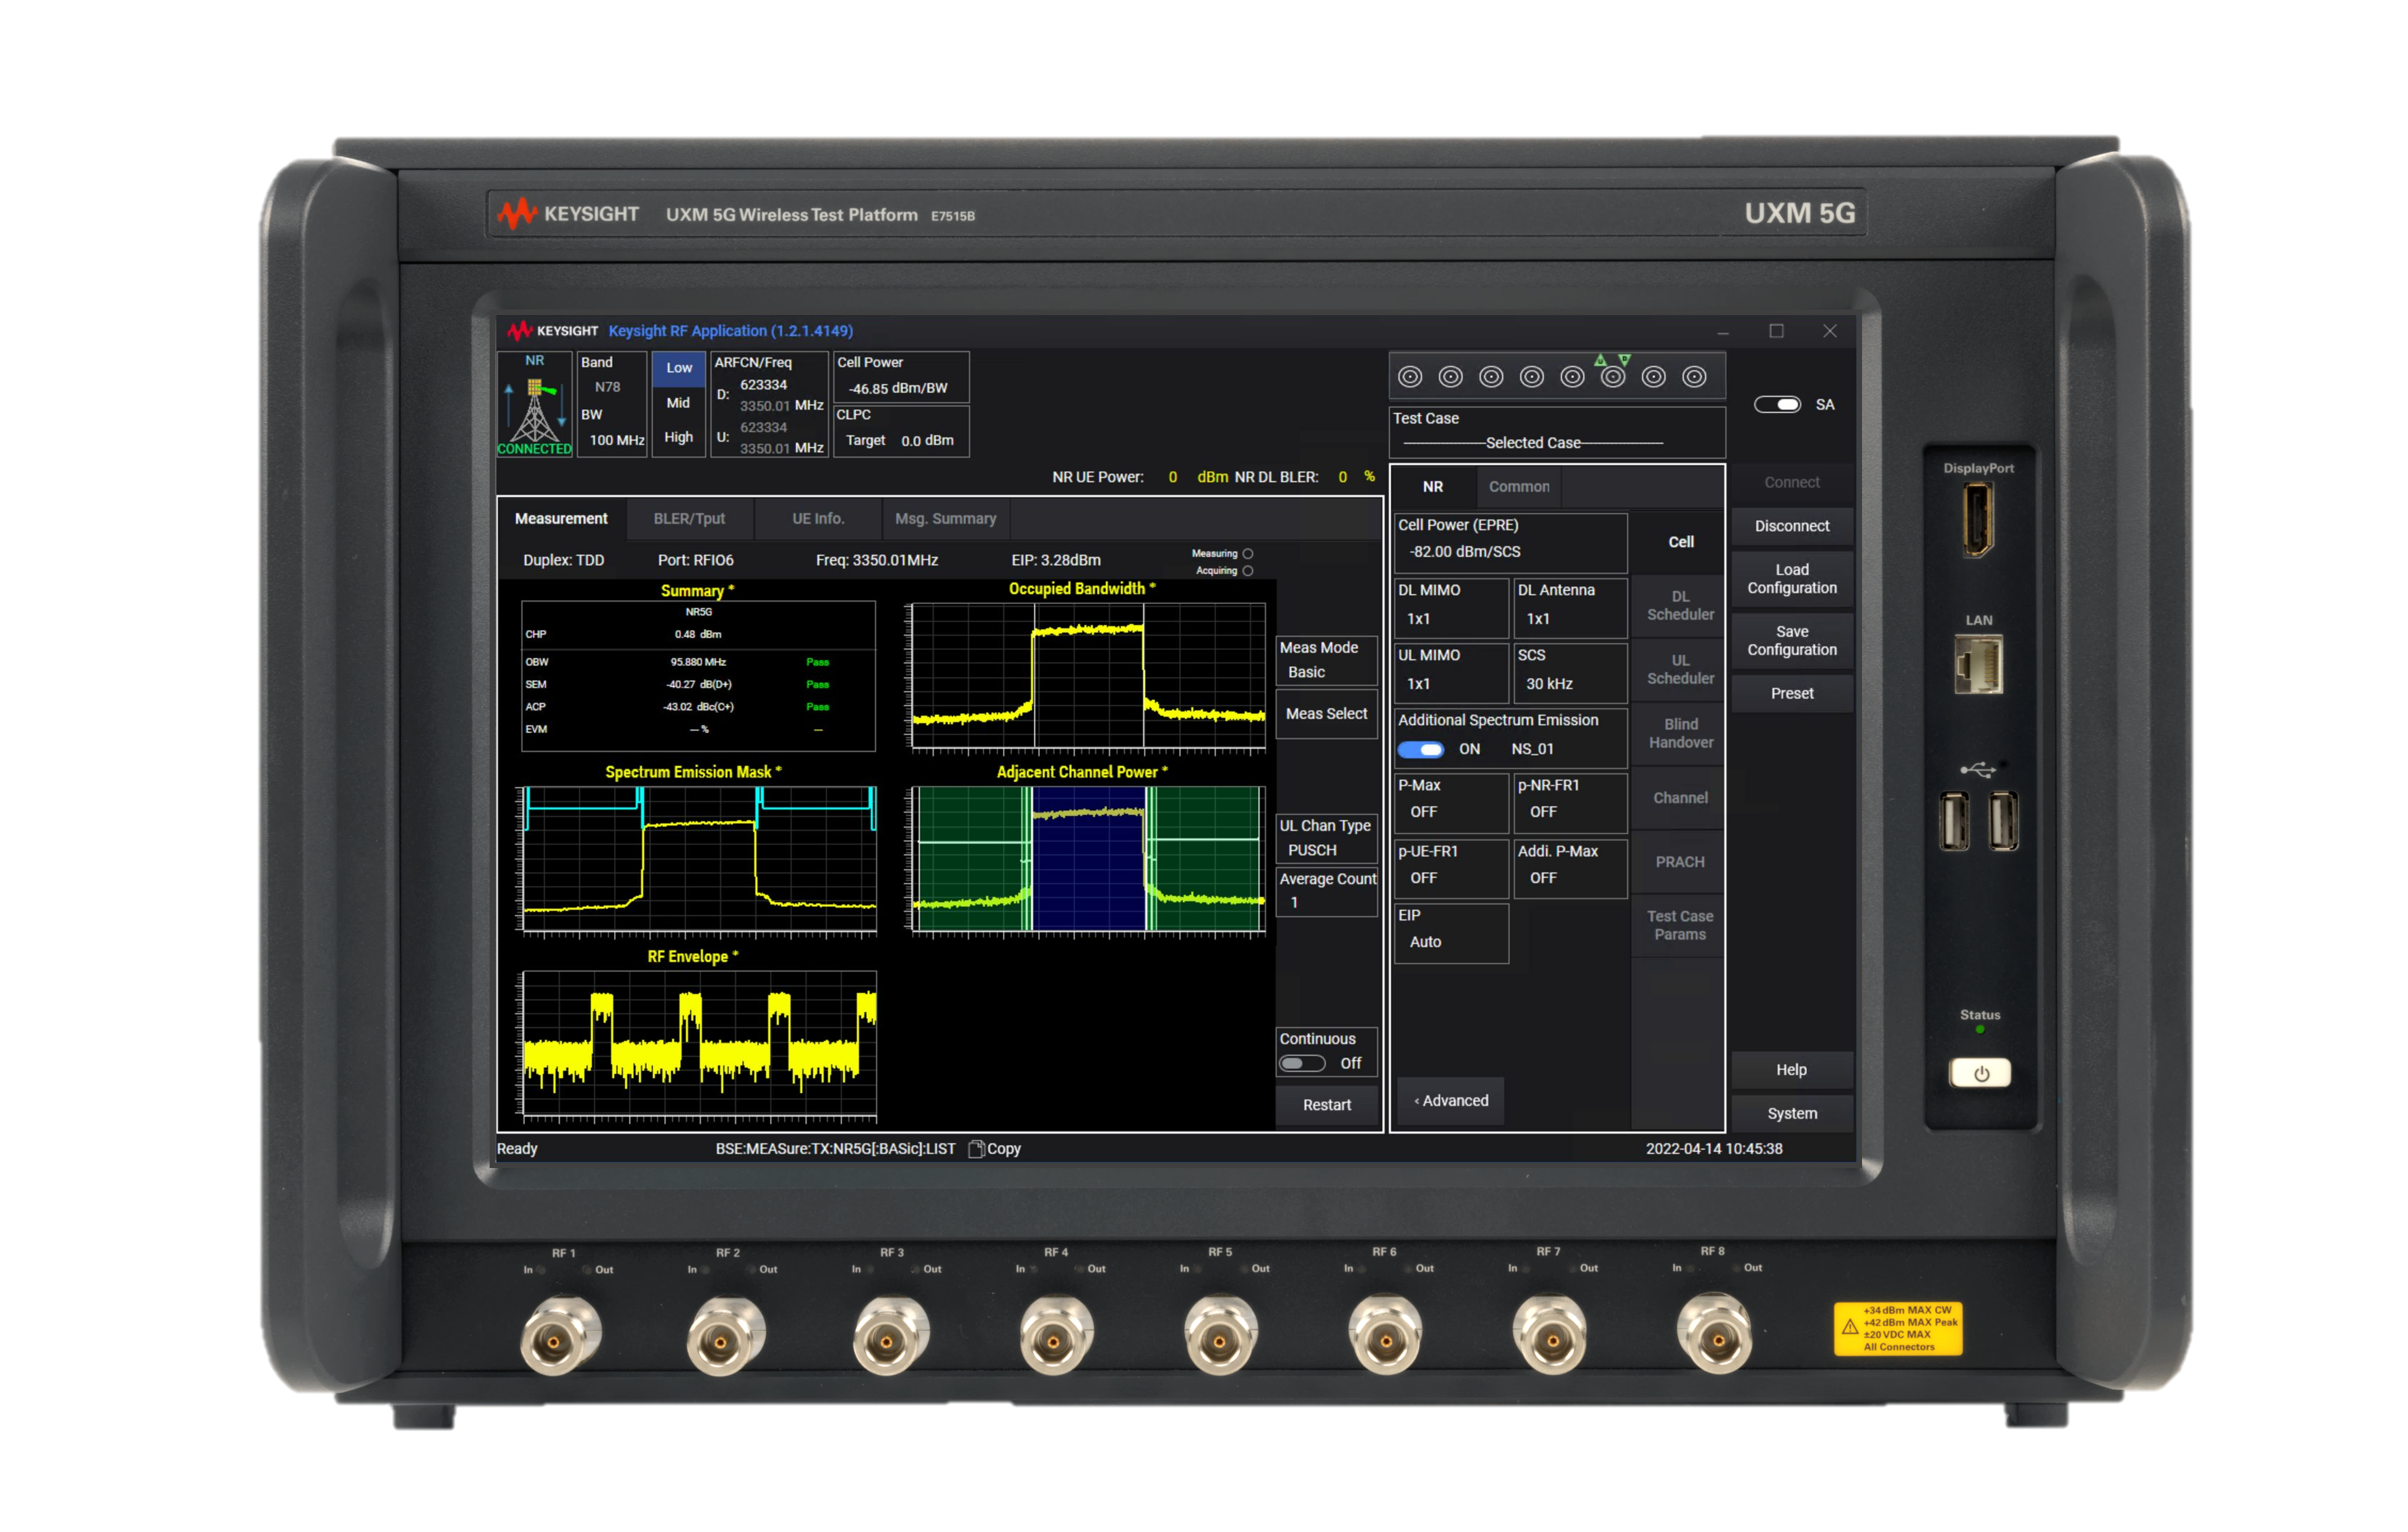Select the NR settings tab
Image resolution: width=2408 pixels, height=1532 pixels.
[x=1433, y=487]
